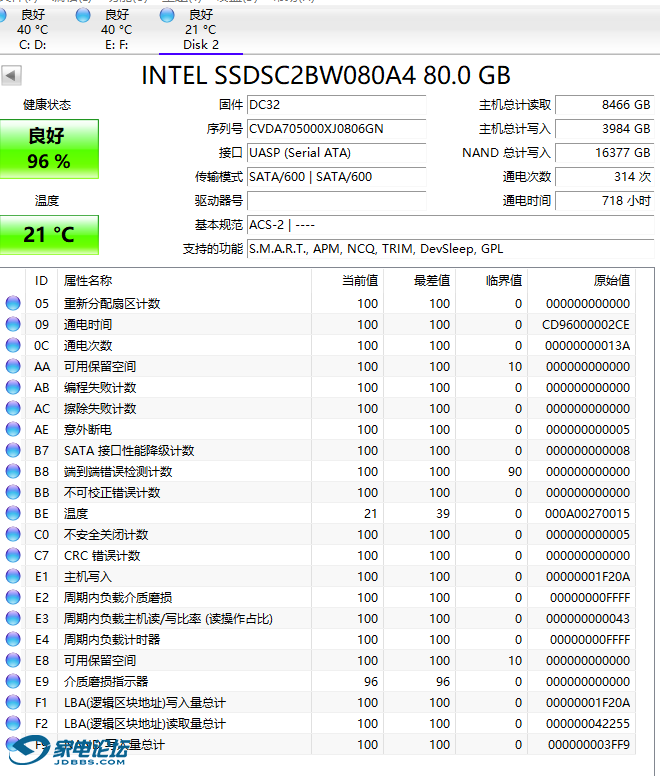
Task: Click the status orb of row BB
Action: pyautogui.click(x=13, y=492)
